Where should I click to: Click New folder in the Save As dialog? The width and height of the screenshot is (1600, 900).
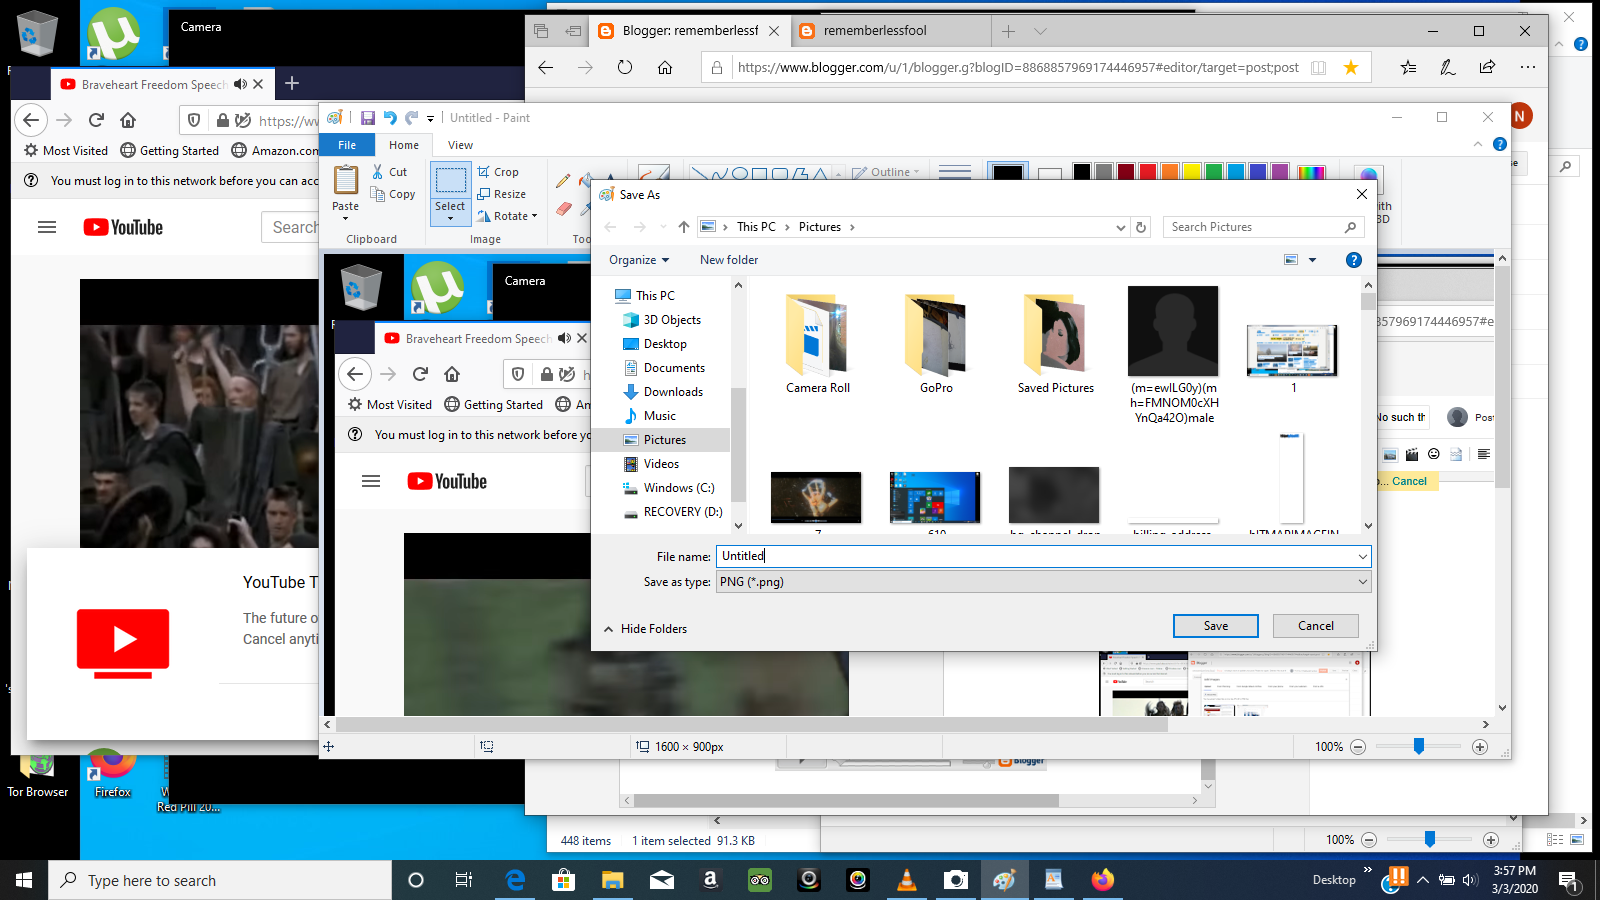click(x=729, y=260)
